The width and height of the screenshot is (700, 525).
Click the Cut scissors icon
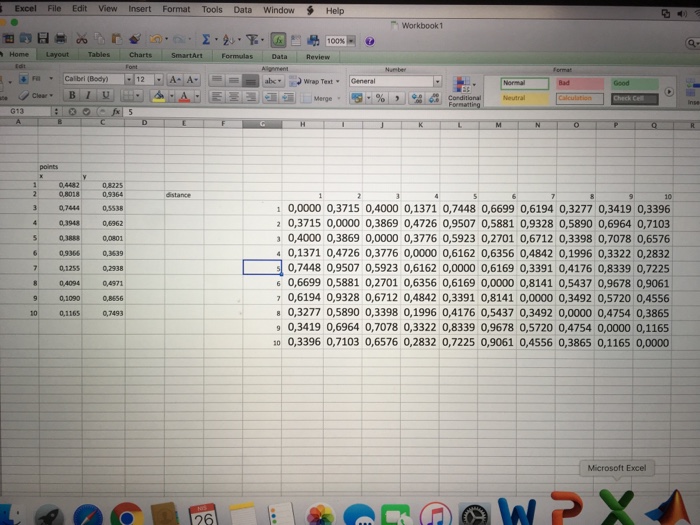coord(81,39)
